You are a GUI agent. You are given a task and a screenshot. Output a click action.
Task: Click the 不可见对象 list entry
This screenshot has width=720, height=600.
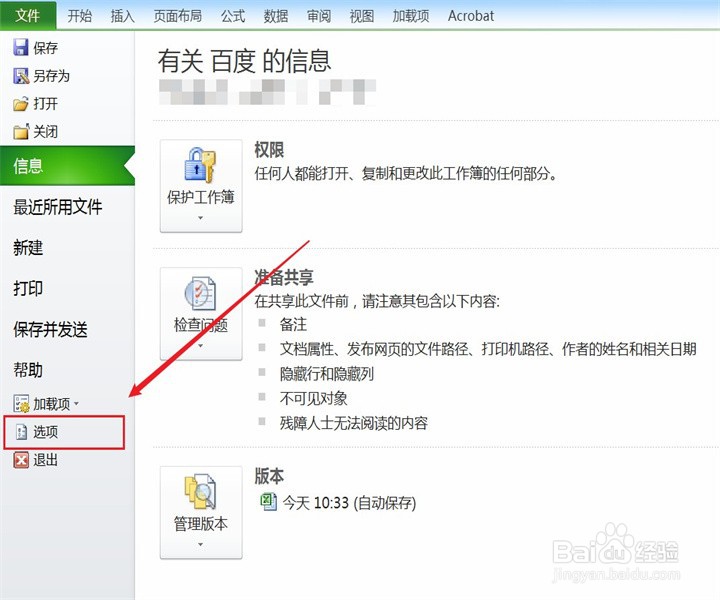pos(313,398)
